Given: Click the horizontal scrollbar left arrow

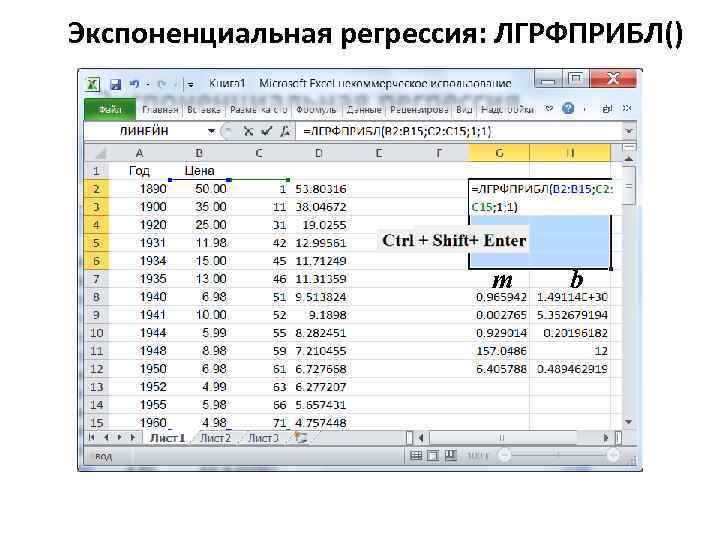Looking at the screenshot, I should (x=421, y=438).
